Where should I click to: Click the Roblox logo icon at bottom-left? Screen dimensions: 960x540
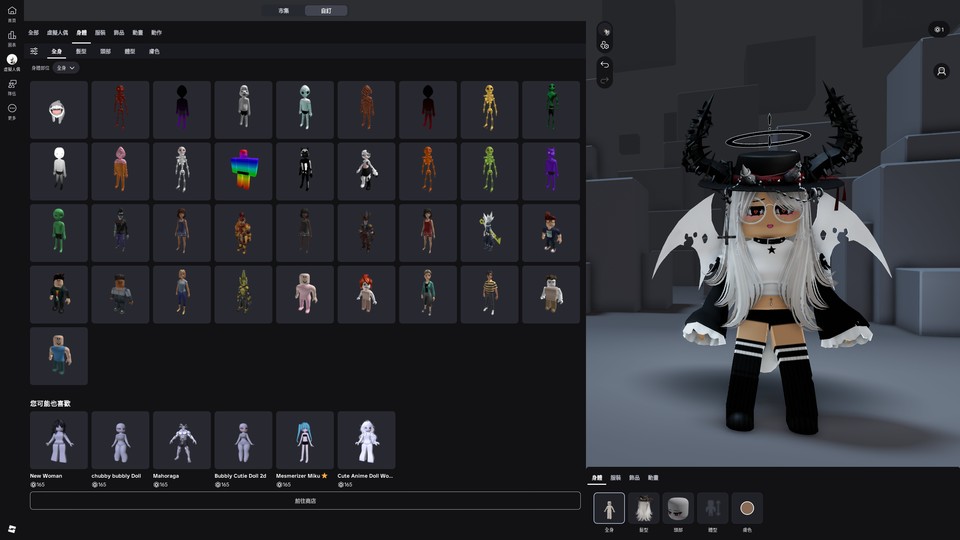pos(12,527)
